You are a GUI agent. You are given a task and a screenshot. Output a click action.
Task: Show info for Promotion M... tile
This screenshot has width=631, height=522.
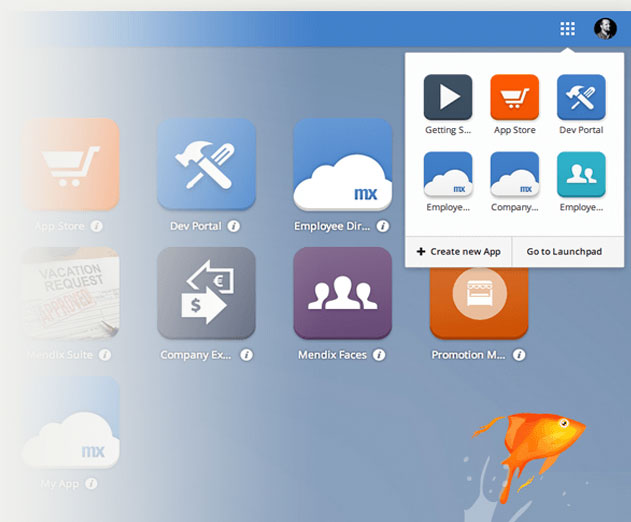coord(519,355)
